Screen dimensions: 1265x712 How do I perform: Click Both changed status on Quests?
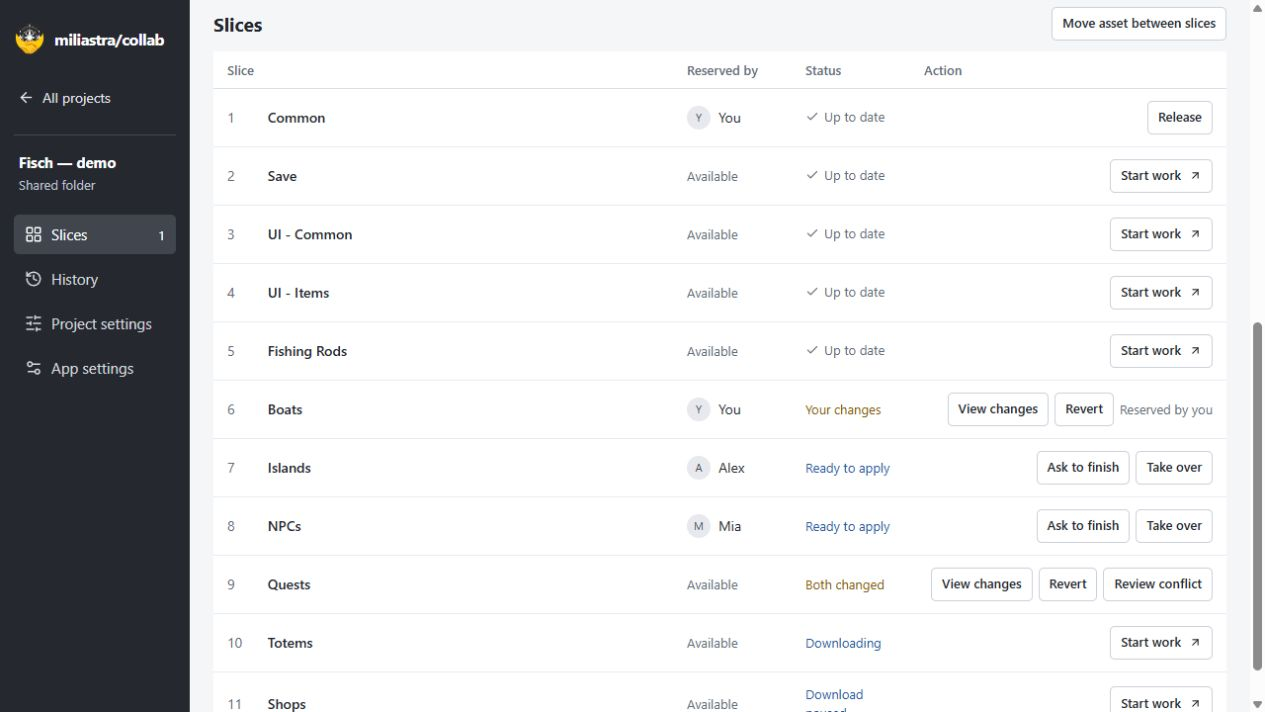[x=845, y=585]
